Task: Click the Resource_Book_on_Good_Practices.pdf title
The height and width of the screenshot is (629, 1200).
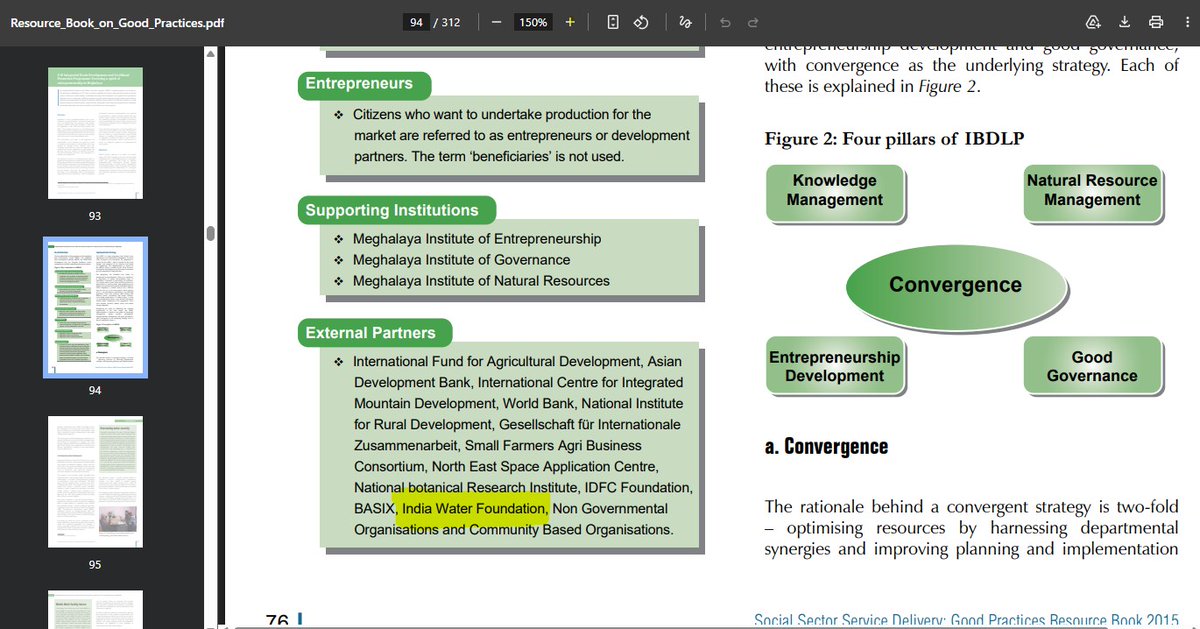Action: coord(116,22)
